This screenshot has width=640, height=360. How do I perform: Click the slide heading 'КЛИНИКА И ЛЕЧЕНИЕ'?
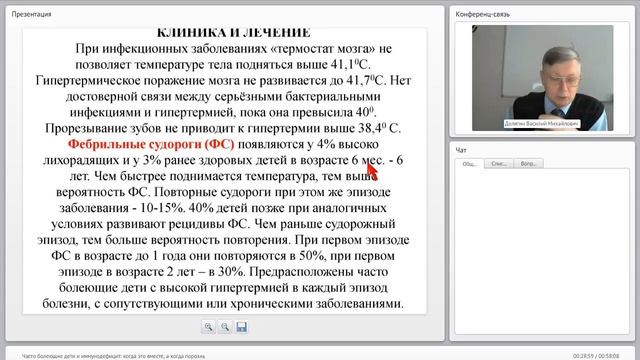pos(233,33)
